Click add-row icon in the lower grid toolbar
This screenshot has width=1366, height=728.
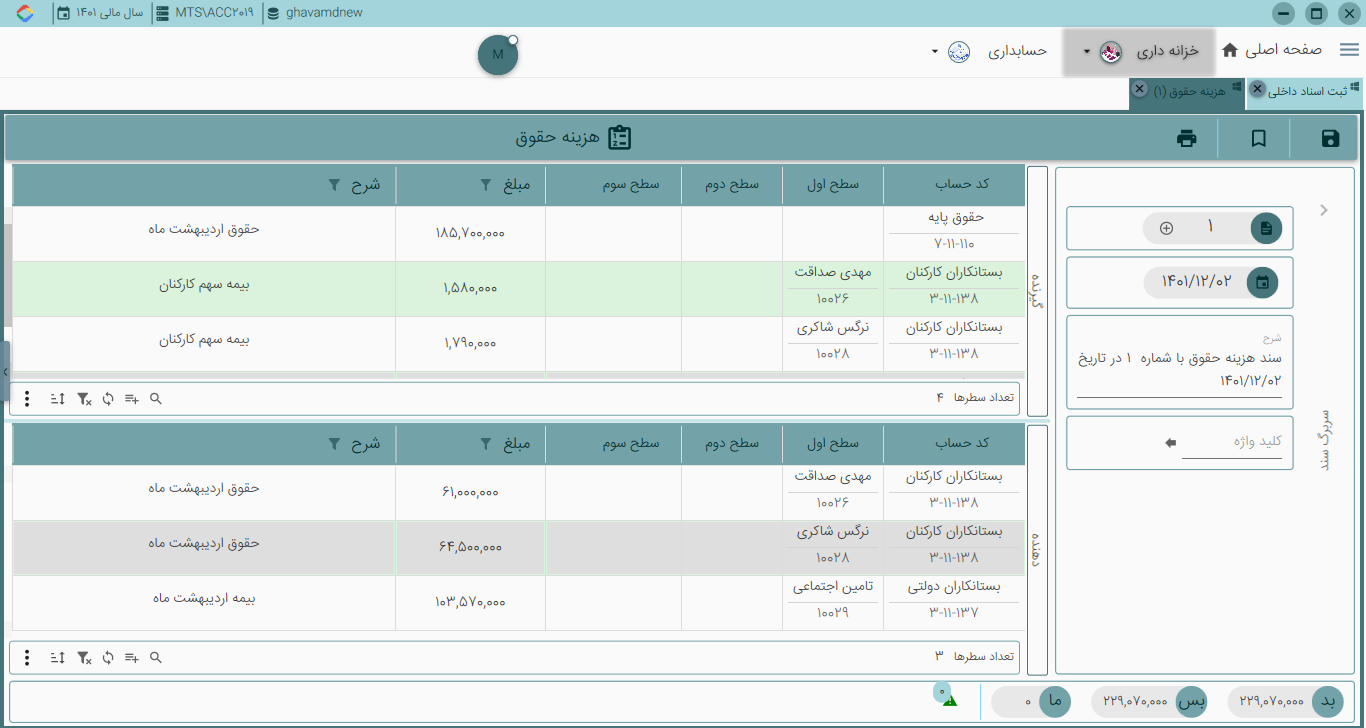(132, 657)
